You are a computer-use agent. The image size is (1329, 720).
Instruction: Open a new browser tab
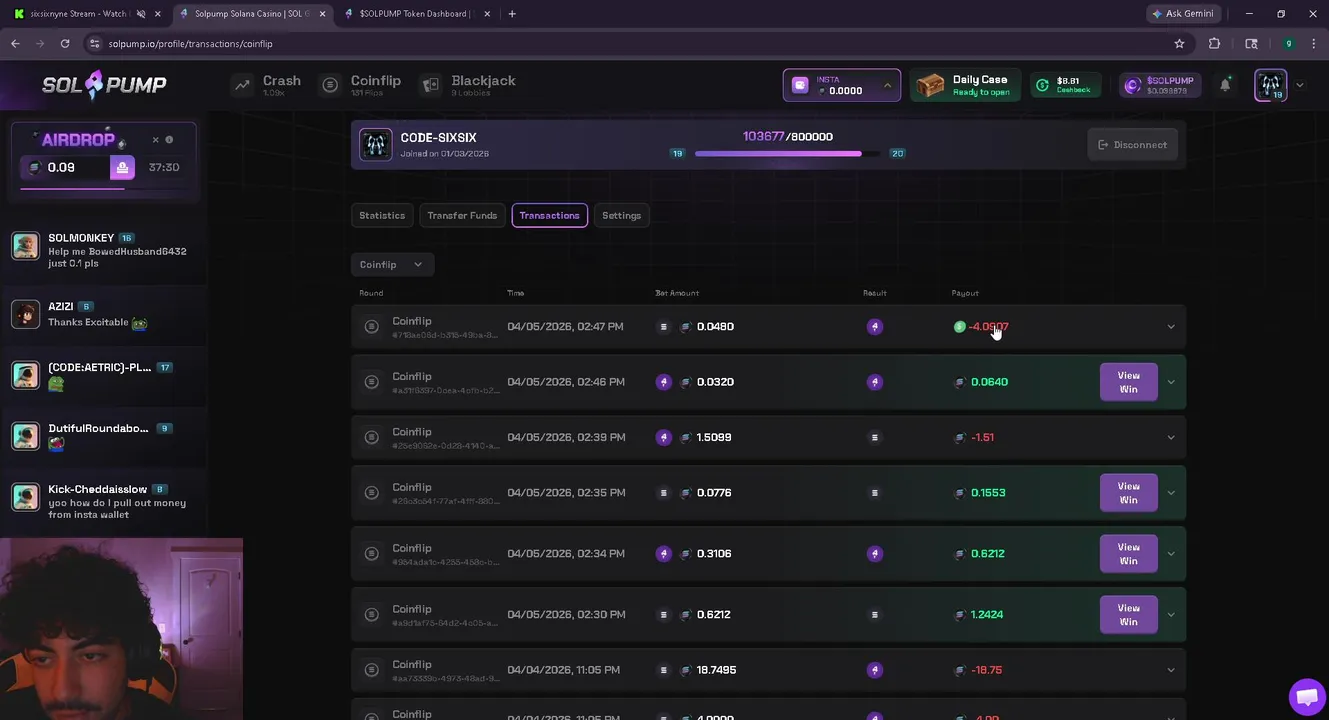(x=512, y=14)
